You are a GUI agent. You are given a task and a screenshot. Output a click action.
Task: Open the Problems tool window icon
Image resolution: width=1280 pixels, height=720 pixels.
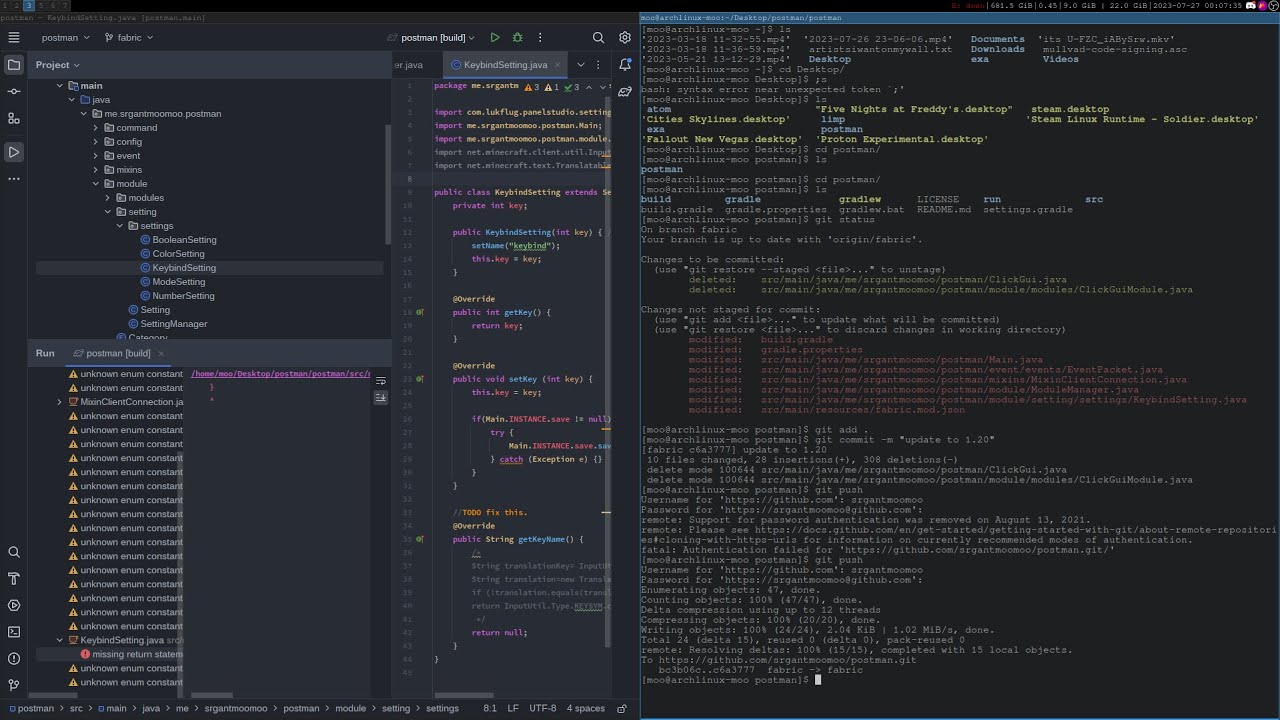14,658
